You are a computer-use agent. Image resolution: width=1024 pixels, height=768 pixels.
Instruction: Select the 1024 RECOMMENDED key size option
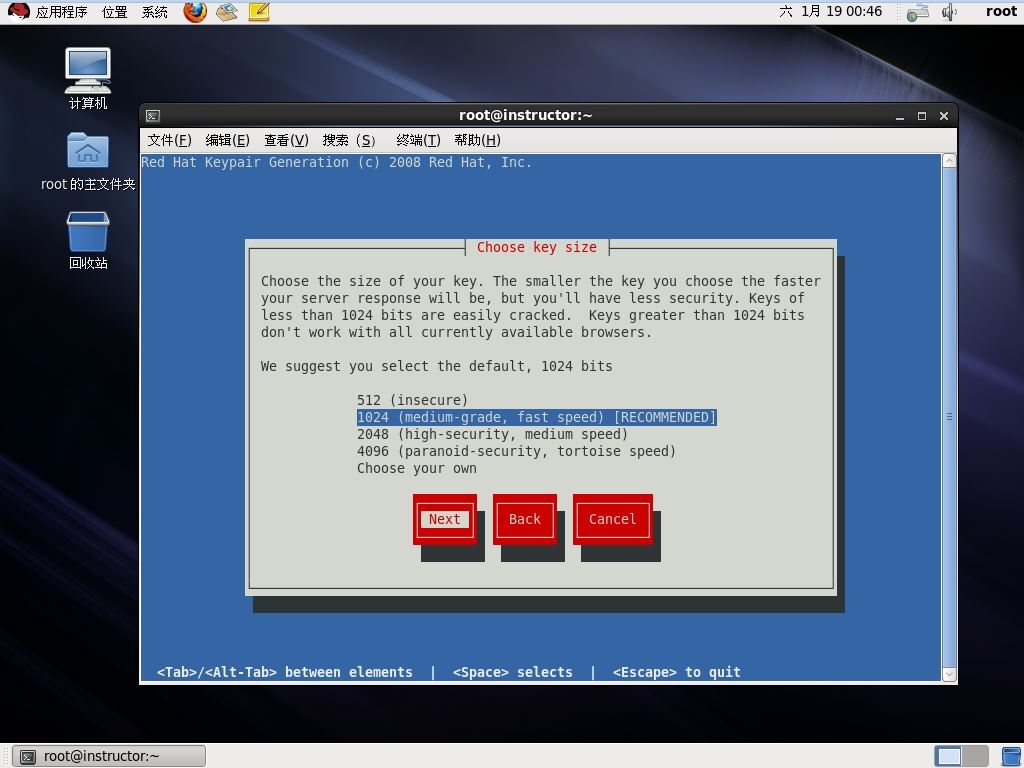tap(537, 417)
